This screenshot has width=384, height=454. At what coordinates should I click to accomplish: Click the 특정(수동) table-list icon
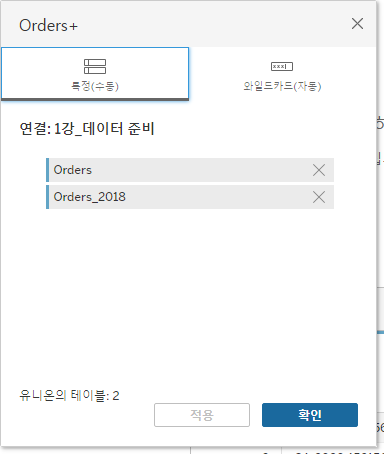95,66
